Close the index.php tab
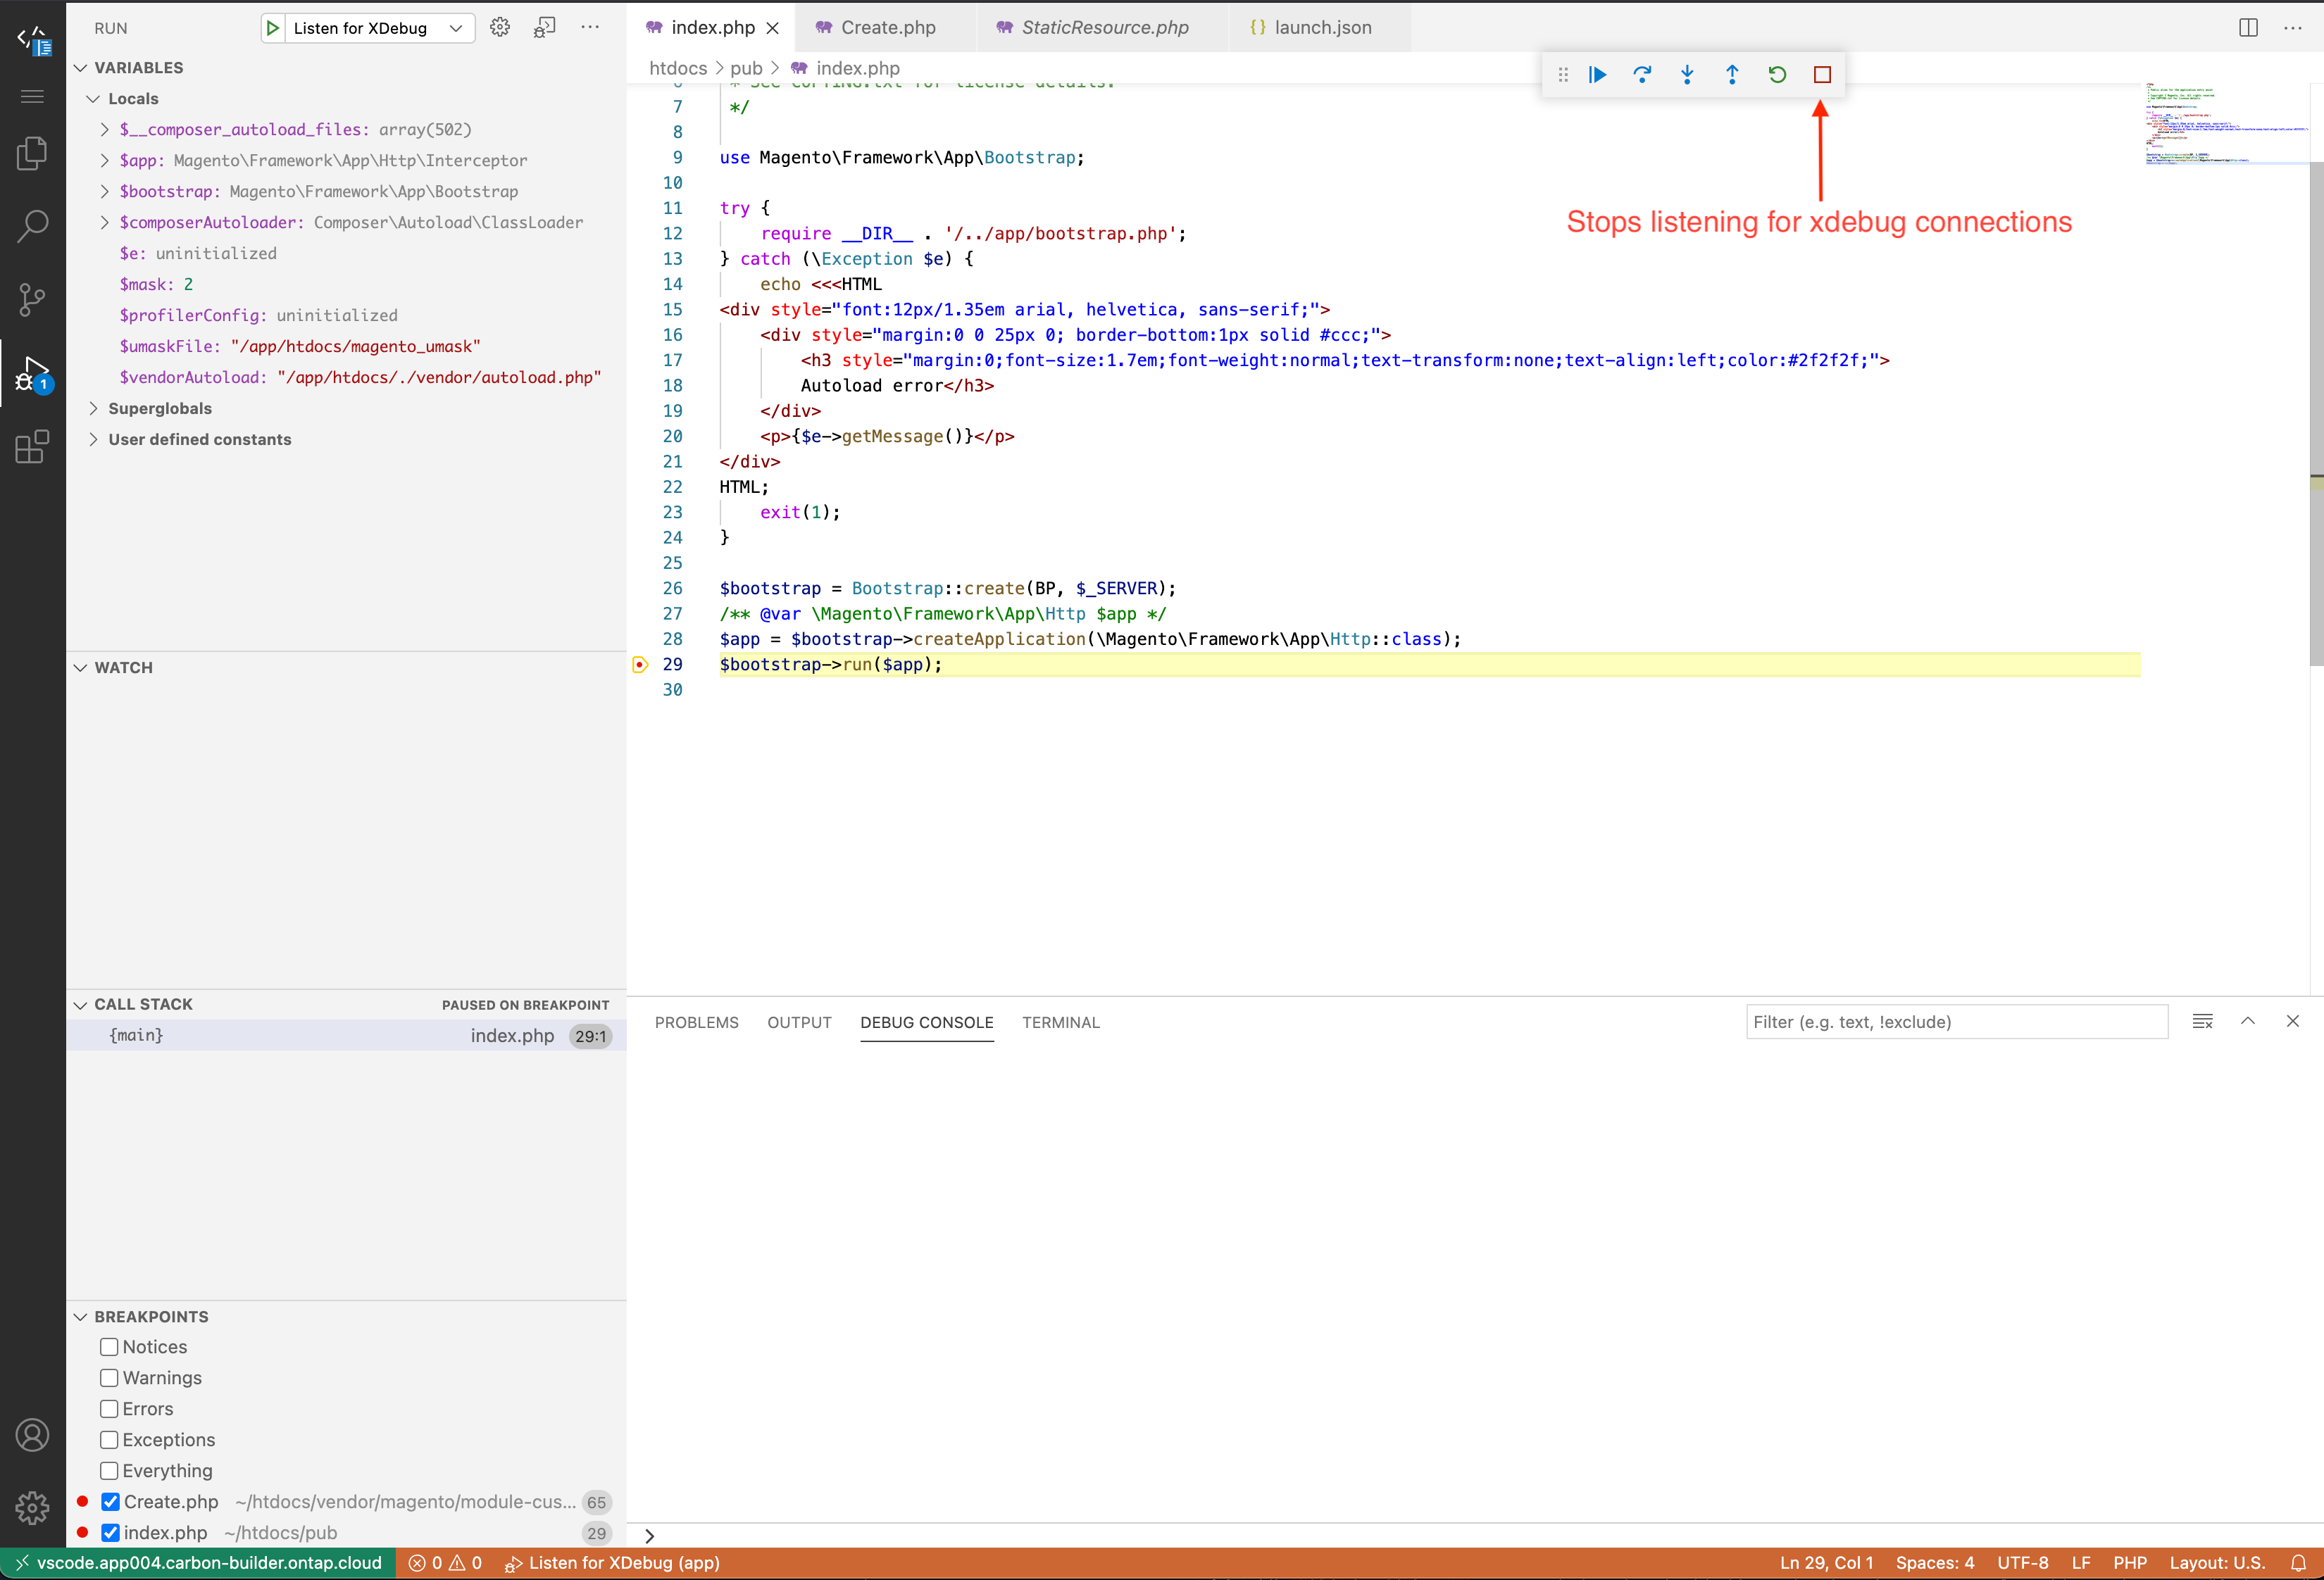 point(773,28)
